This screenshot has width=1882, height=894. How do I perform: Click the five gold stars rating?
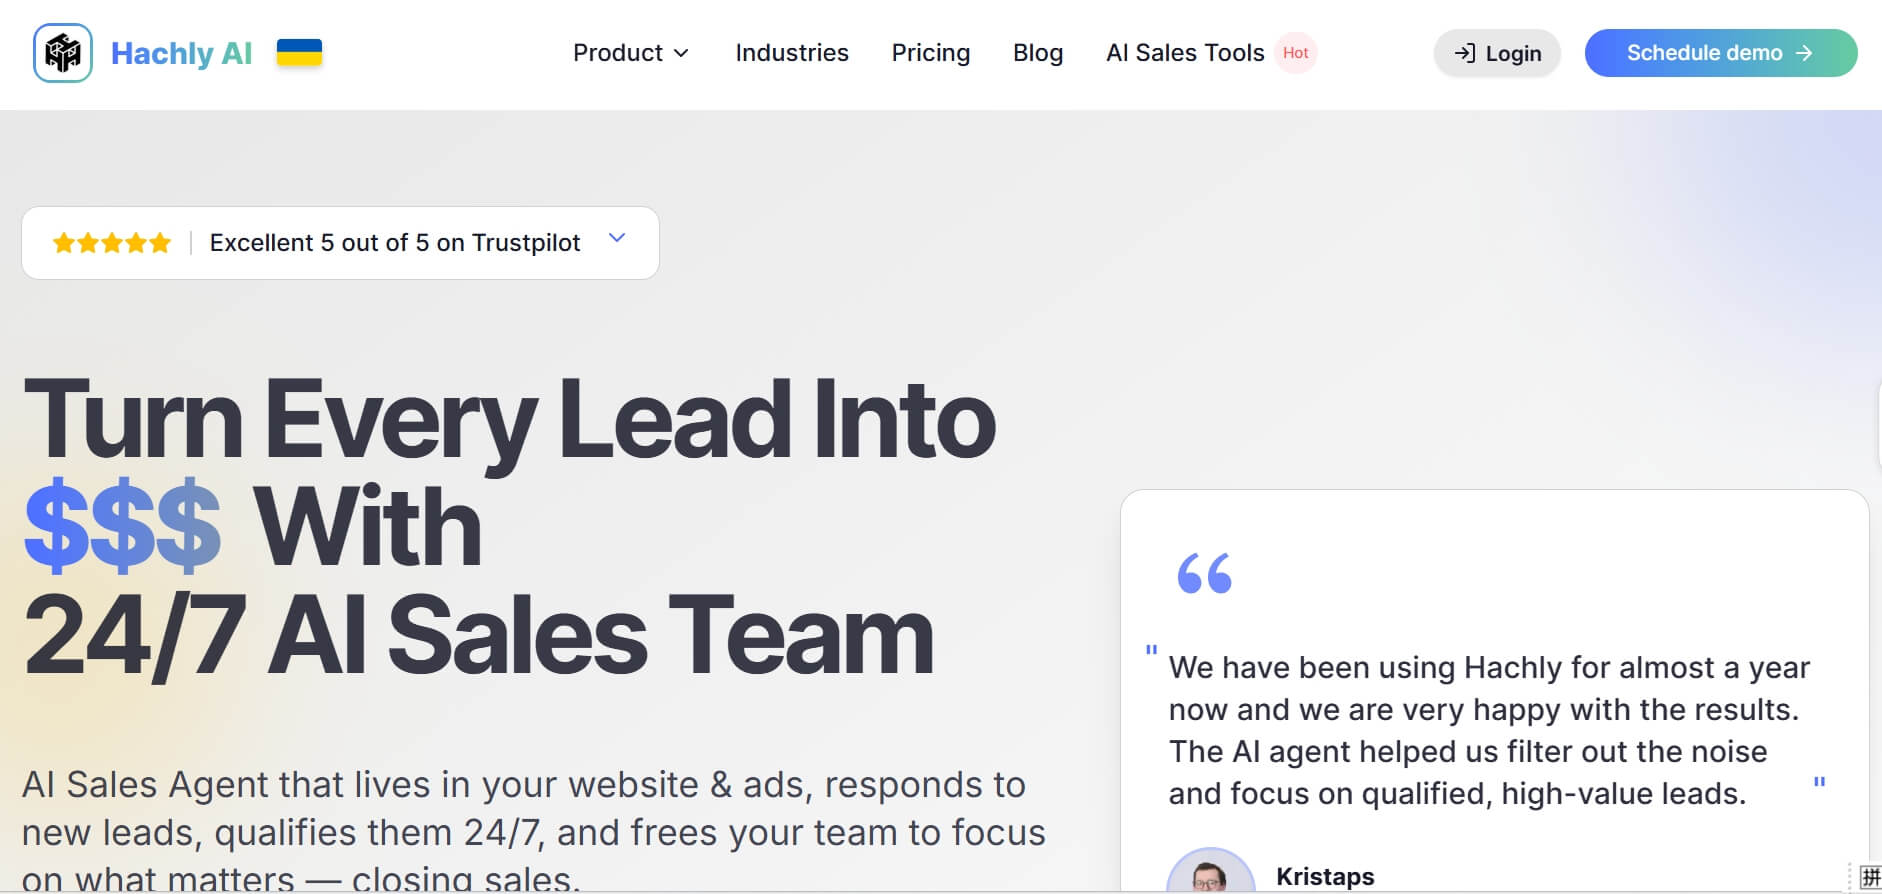click(x=112, y=243)
